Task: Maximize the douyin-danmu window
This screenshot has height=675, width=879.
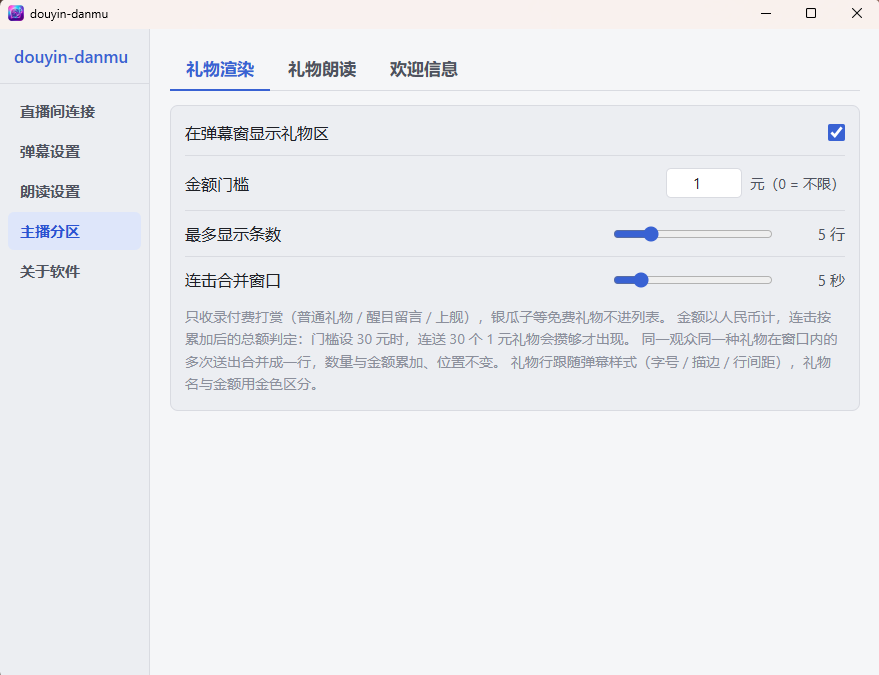Action: coord(811,13)
